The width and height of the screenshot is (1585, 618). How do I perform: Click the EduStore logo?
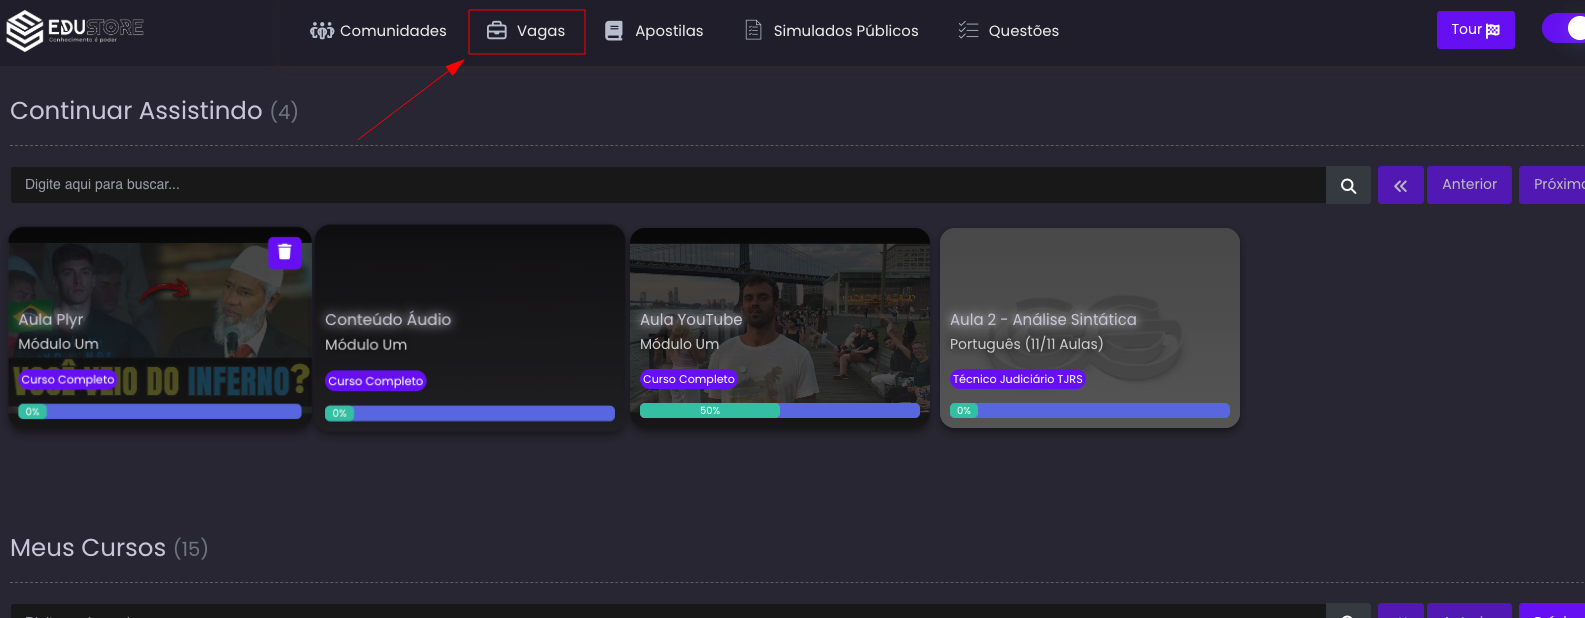(x=75, y=30)
